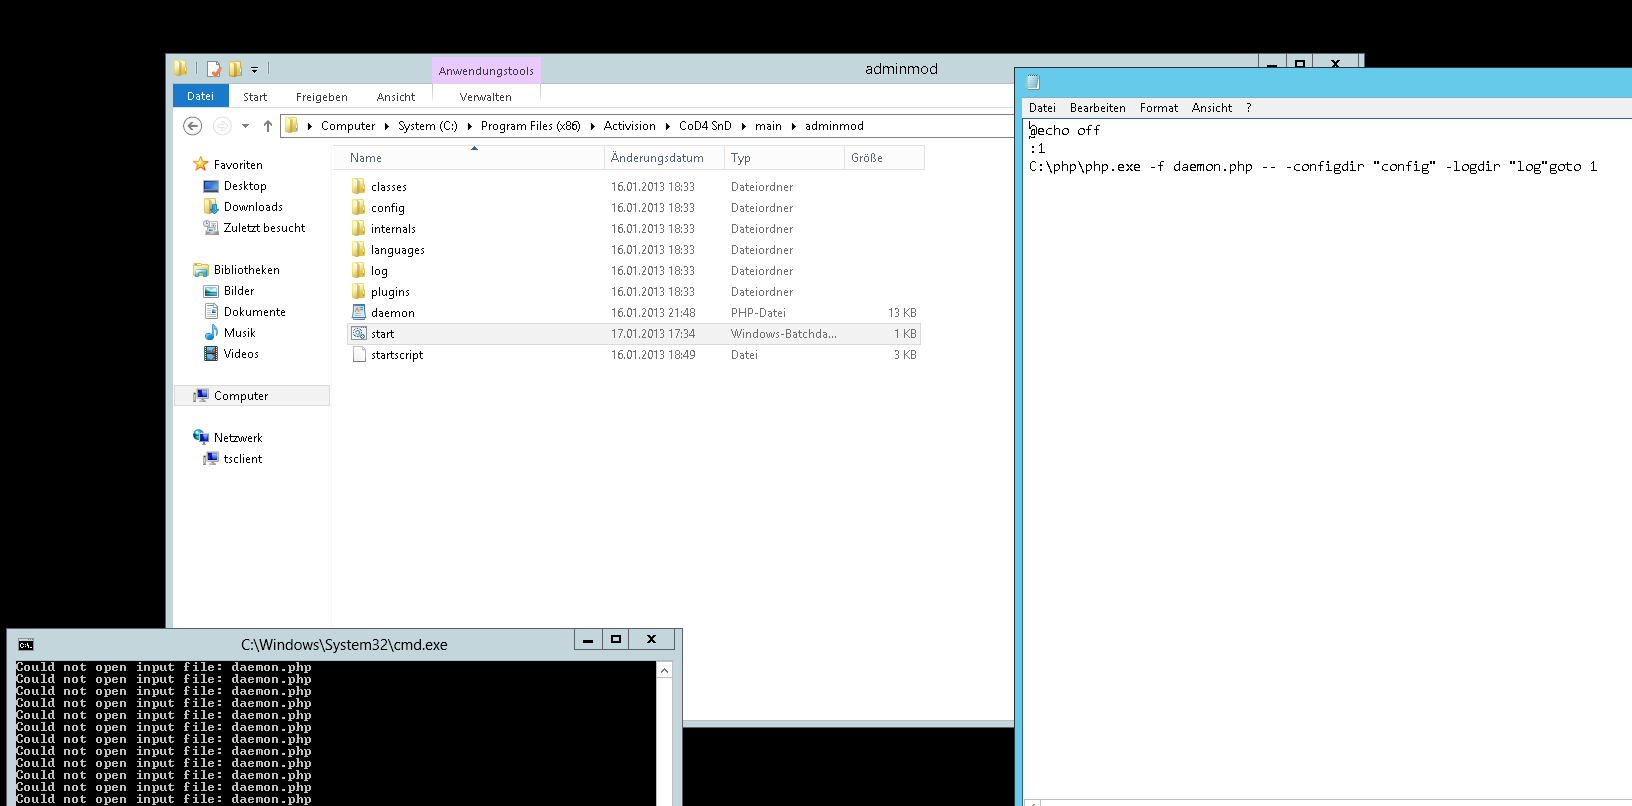Image resolution: width=1632 pixels, height=806 pixels.
Task: Select Downloads in the Favoriten sidebar
Action: tap(253, 207)
